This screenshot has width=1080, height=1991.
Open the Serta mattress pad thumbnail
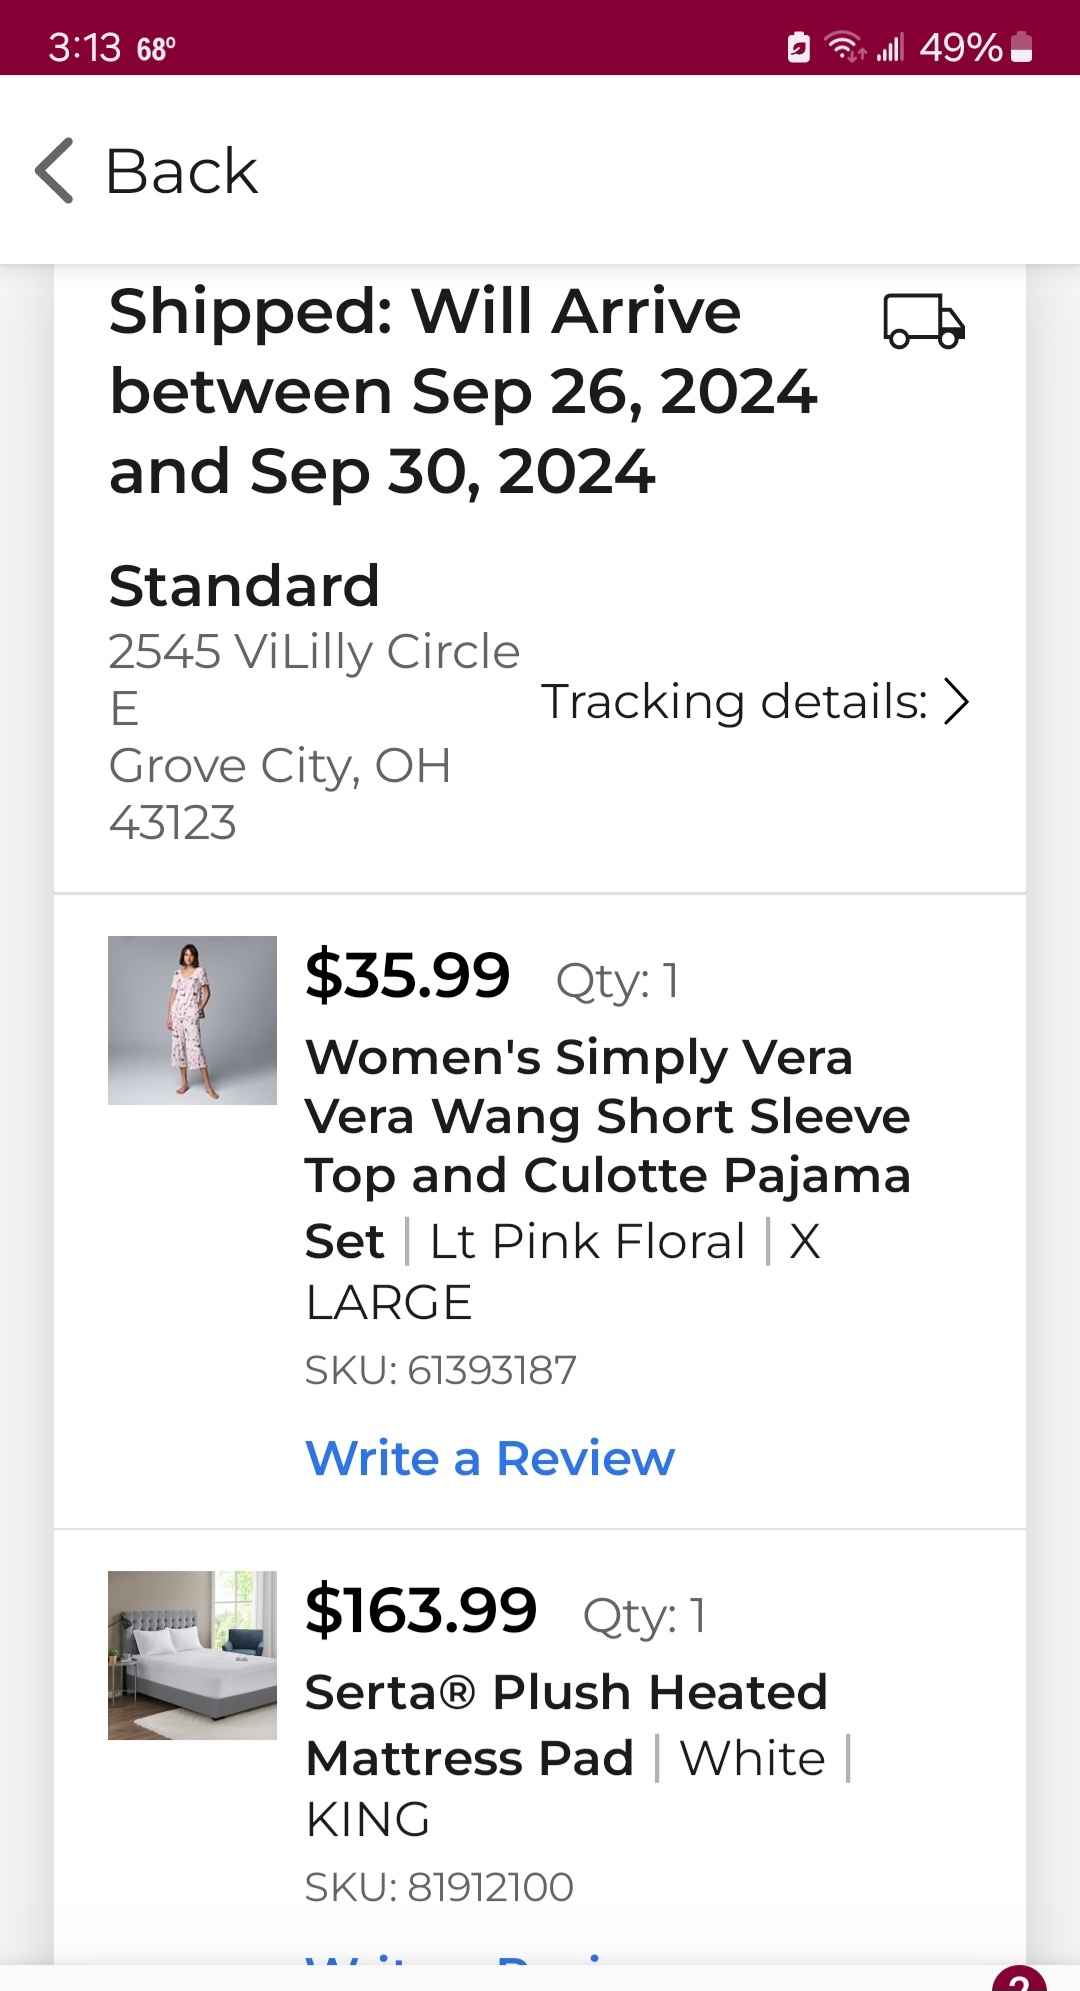coord(192,1655)
